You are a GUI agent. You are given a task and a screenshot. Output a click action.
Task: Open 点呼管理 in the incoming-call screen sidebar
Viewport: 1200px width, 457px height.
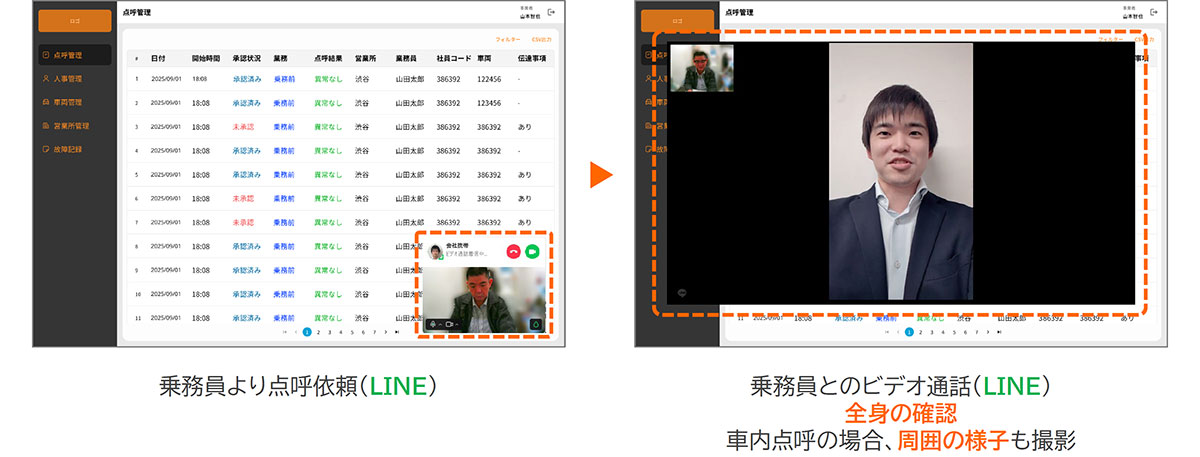75,55
